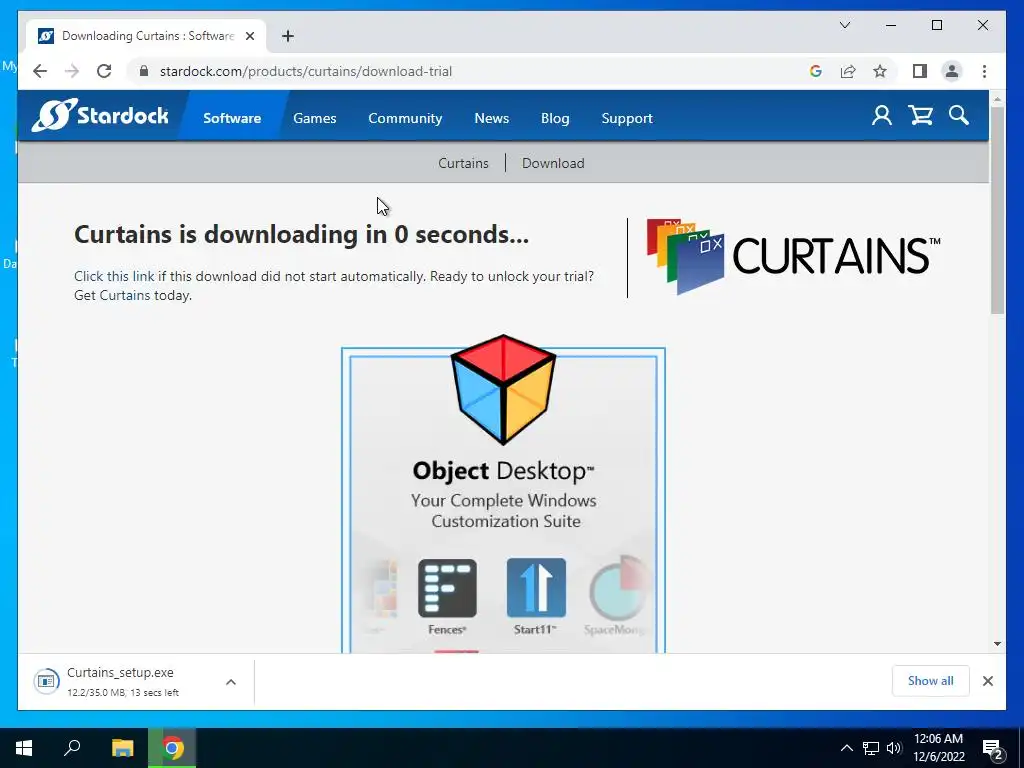Image resolution: width=1024 pixels, height=768 pixels.
Task: Click the Curtains product logo
Action: [x=793, y=257]
